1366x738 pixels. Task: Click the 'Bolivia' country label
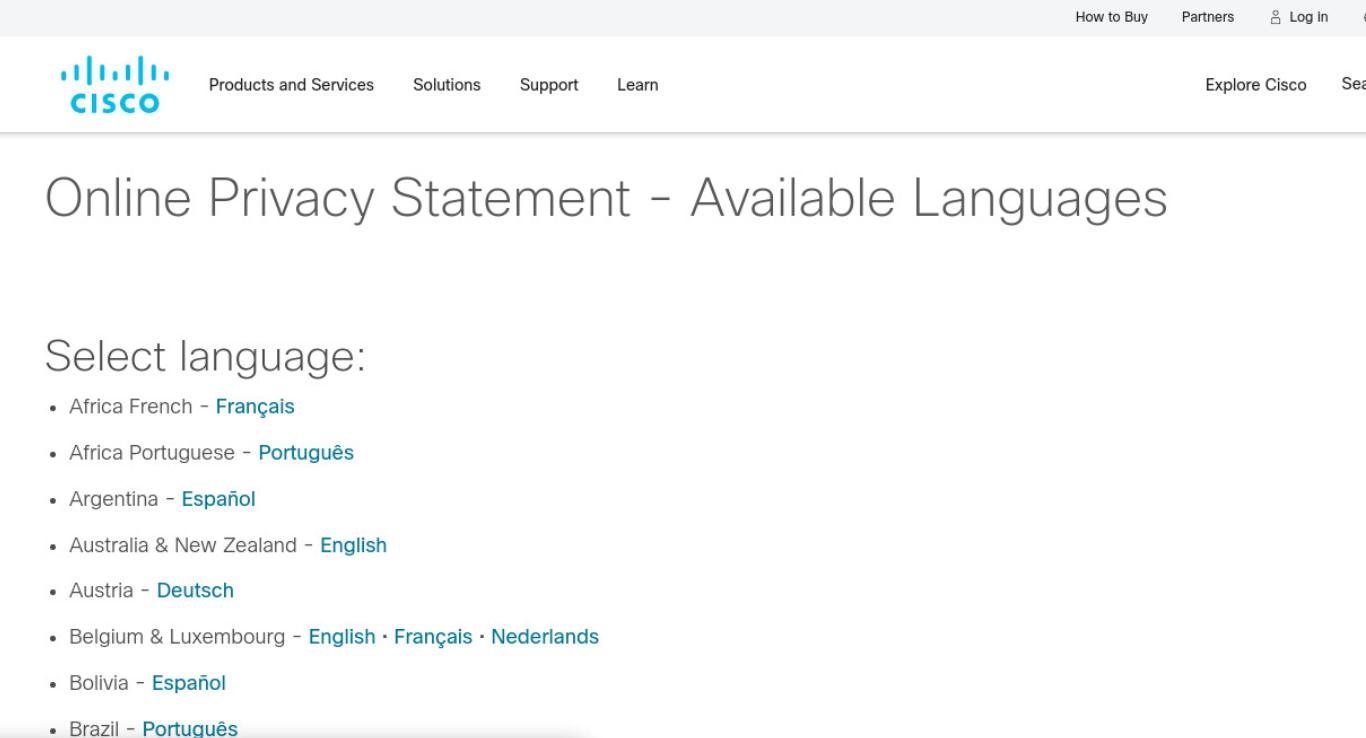click(x=99, y=683)
